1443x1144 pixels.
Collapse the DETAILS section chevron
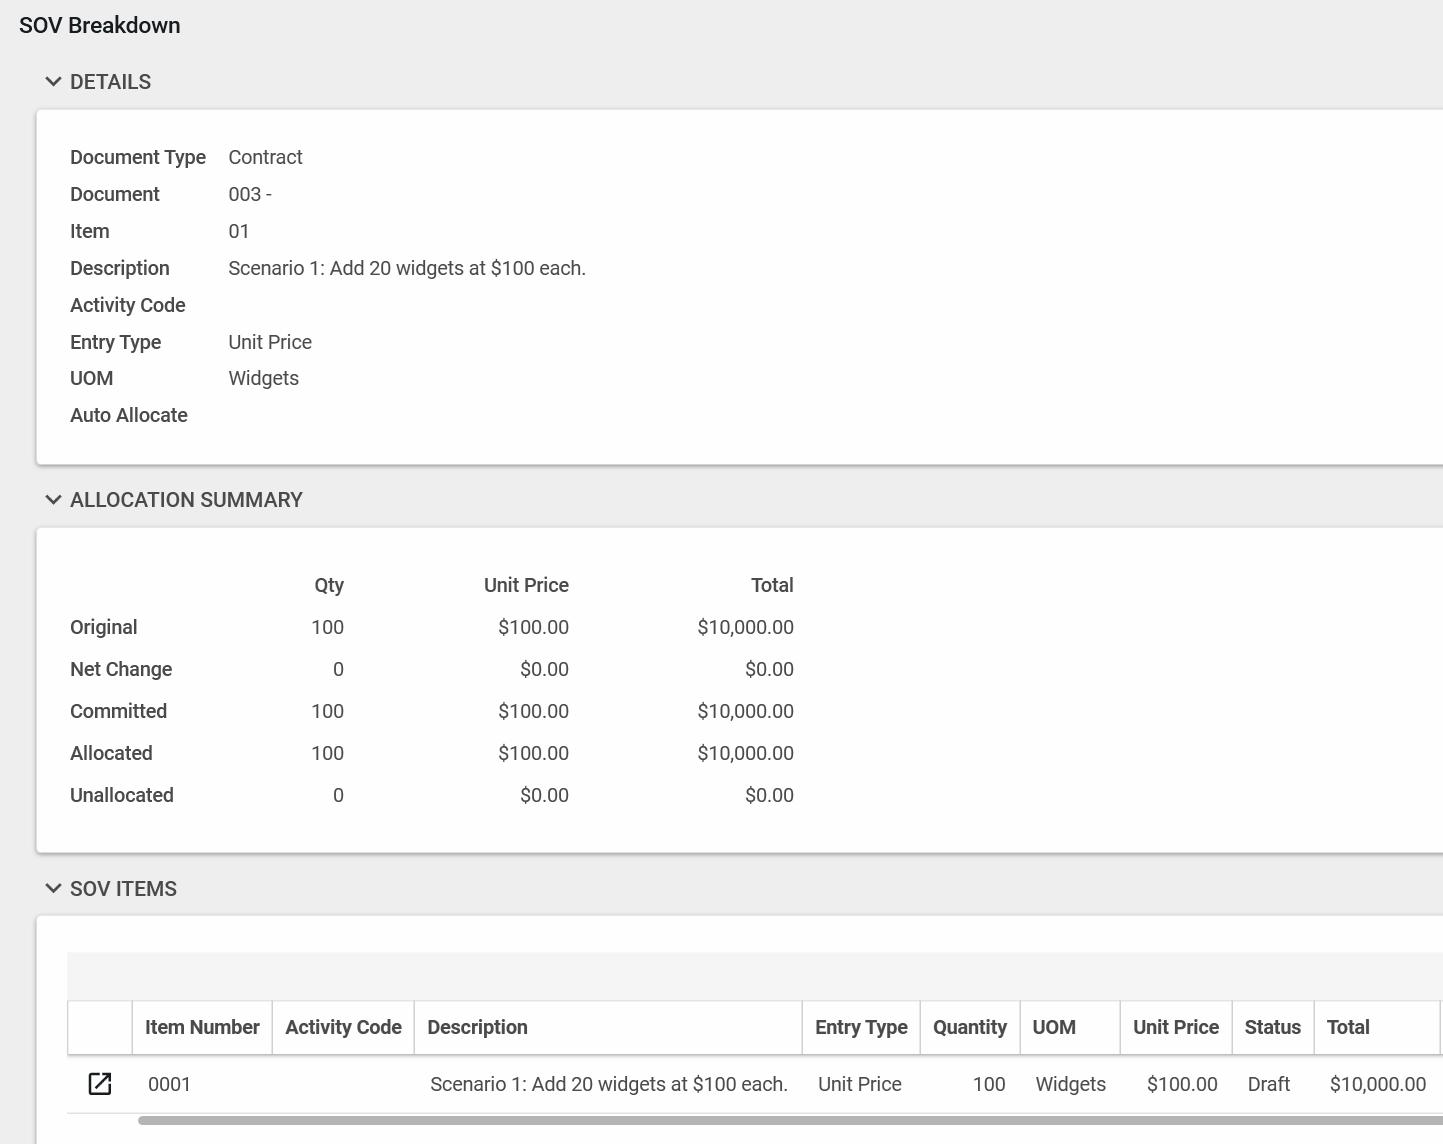coord(53,82)
